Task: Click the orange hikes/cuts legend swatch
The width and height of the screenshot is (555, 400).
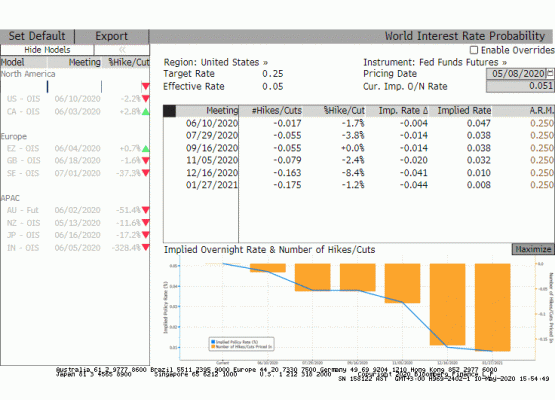Action: (213, 347)
